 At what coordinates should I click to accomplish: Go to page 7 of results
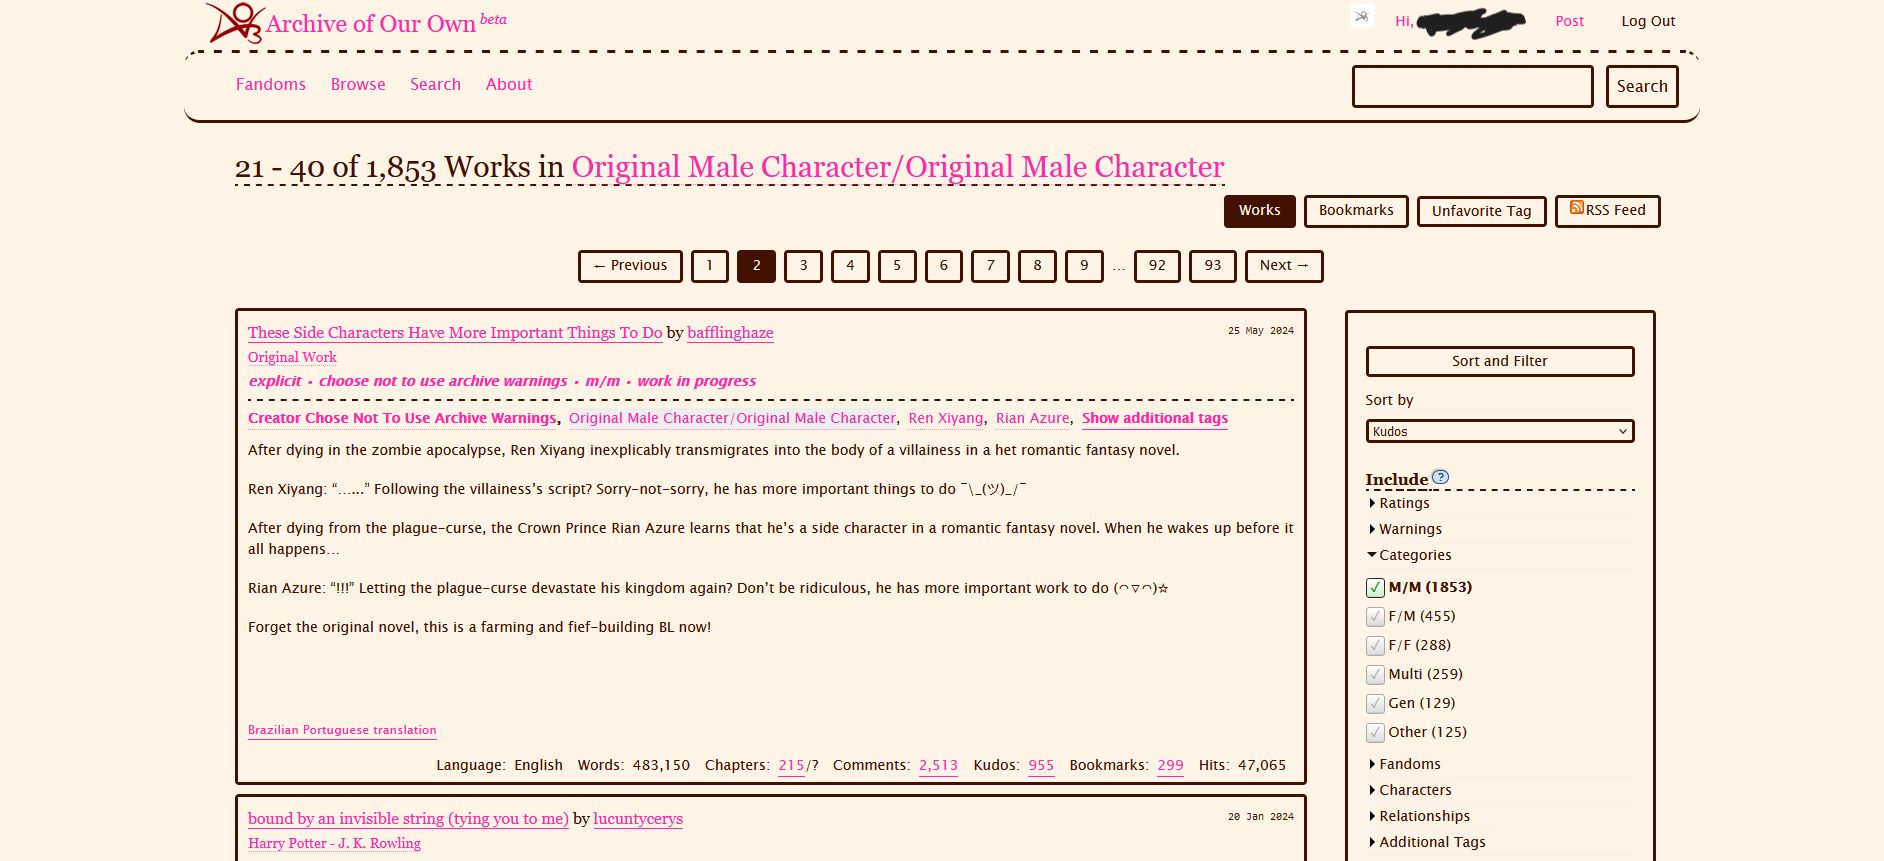coord(991,266)
